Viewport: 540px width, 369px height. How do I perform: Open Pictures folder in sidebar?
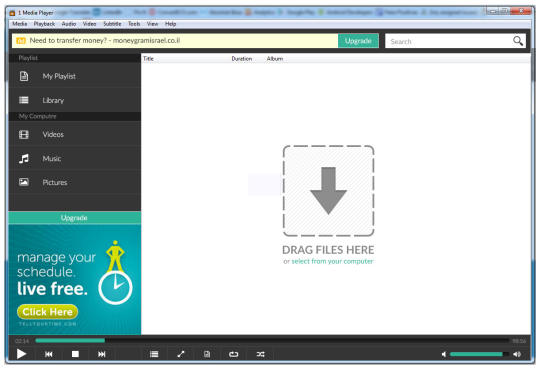pyautogui.click(x=74, y=182)
